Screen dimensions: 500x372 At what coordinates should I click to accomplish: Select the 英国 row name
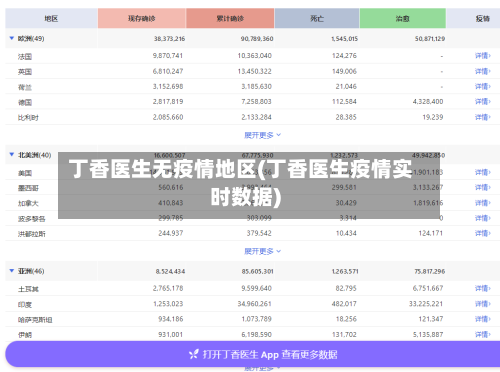click(x=25, y=72)
